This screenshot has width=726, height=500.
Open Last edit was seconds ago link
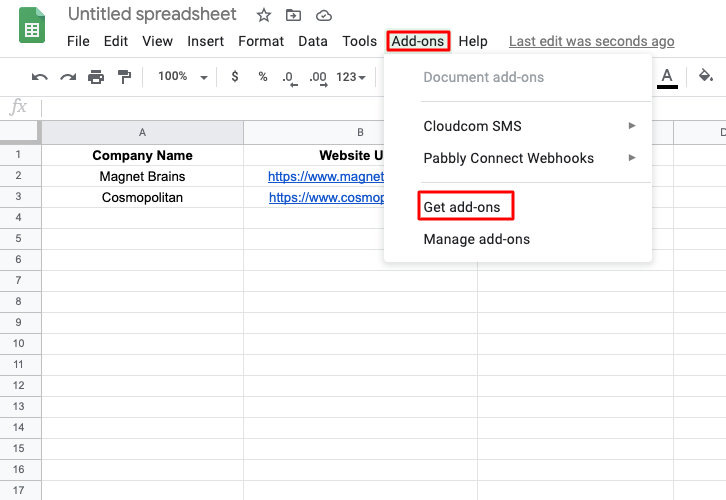pyautogui.click(x=592, y=41)
